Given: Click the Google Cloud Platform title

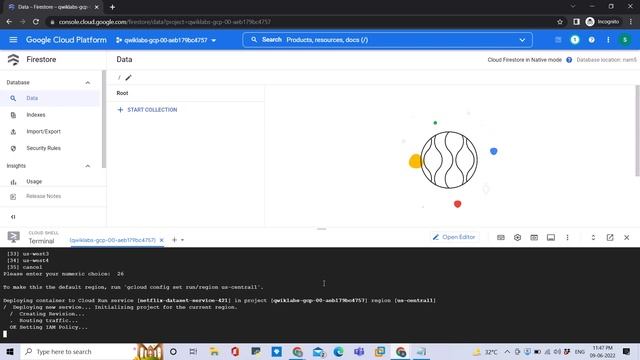Looking at the screenshot, I should [66, 40].
